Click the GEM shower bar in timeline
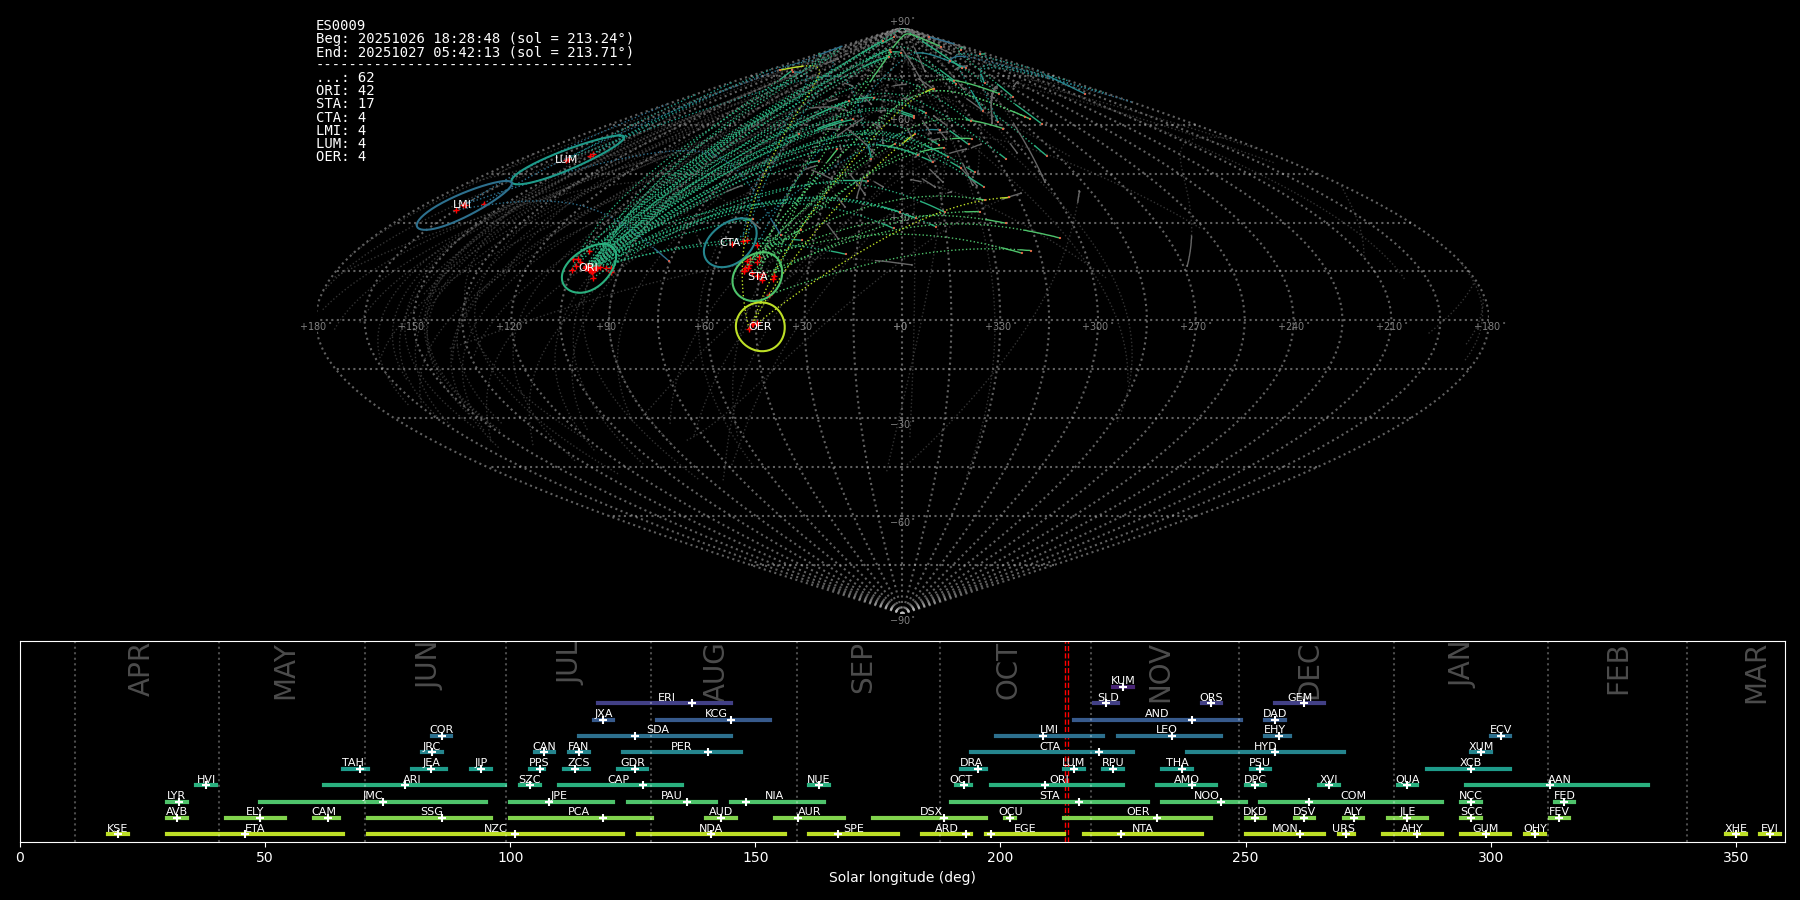 pos(1299,703)
